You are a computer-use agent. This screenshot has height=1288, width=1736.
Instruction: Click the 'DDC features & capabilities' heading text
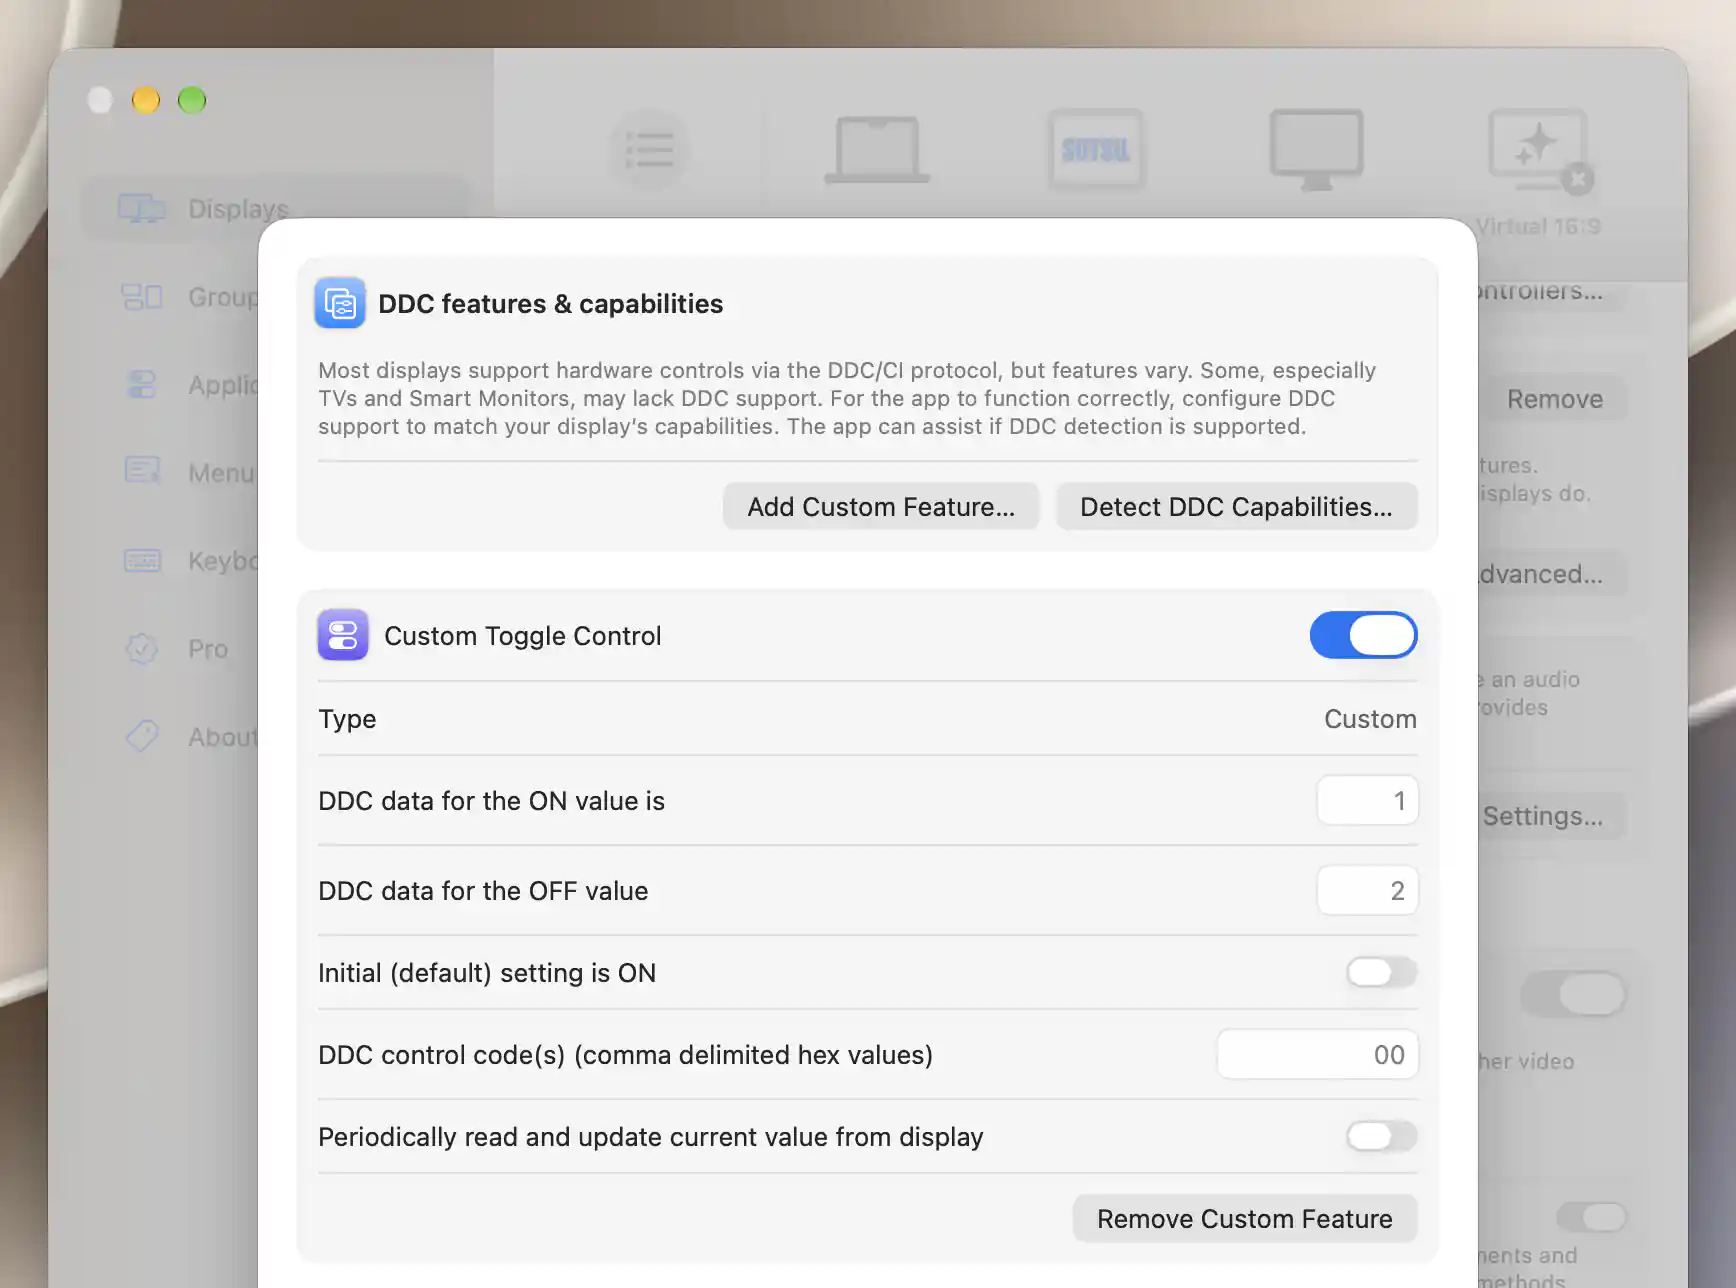pyautogui.click(x=551, y=304)
